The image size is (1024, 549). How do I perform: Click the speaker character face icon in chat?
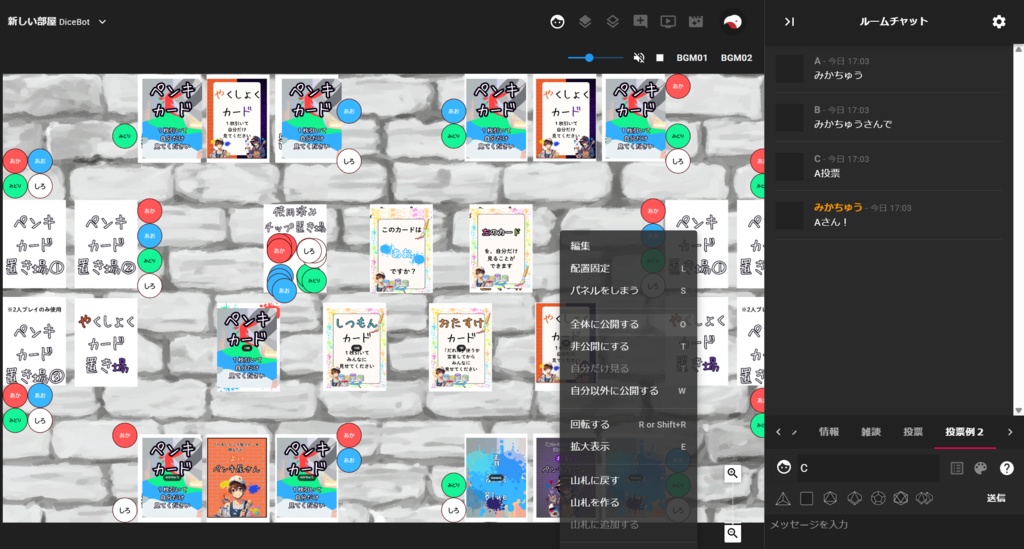tap(784, 467)
